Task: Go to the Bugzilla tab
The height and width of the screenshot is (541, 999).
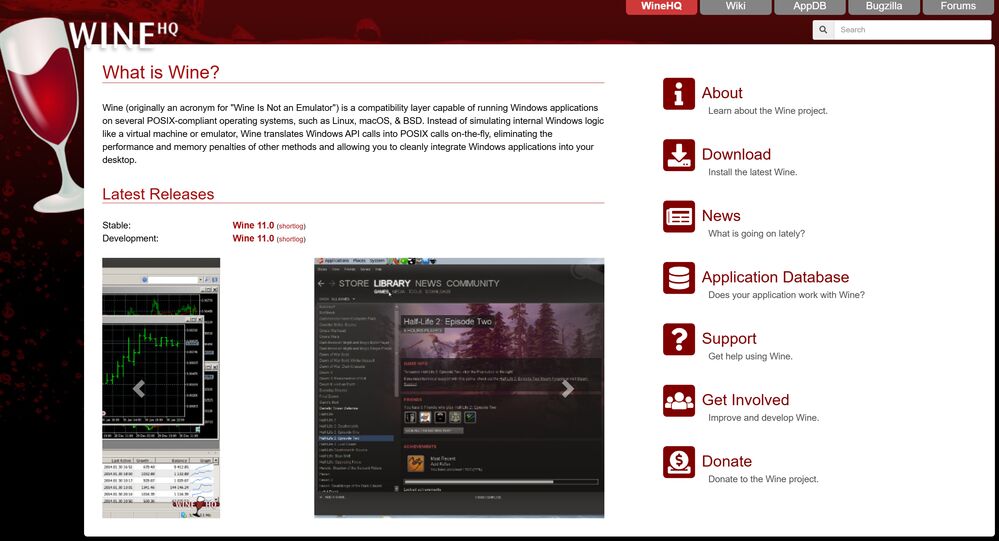Action: (884, 6)
